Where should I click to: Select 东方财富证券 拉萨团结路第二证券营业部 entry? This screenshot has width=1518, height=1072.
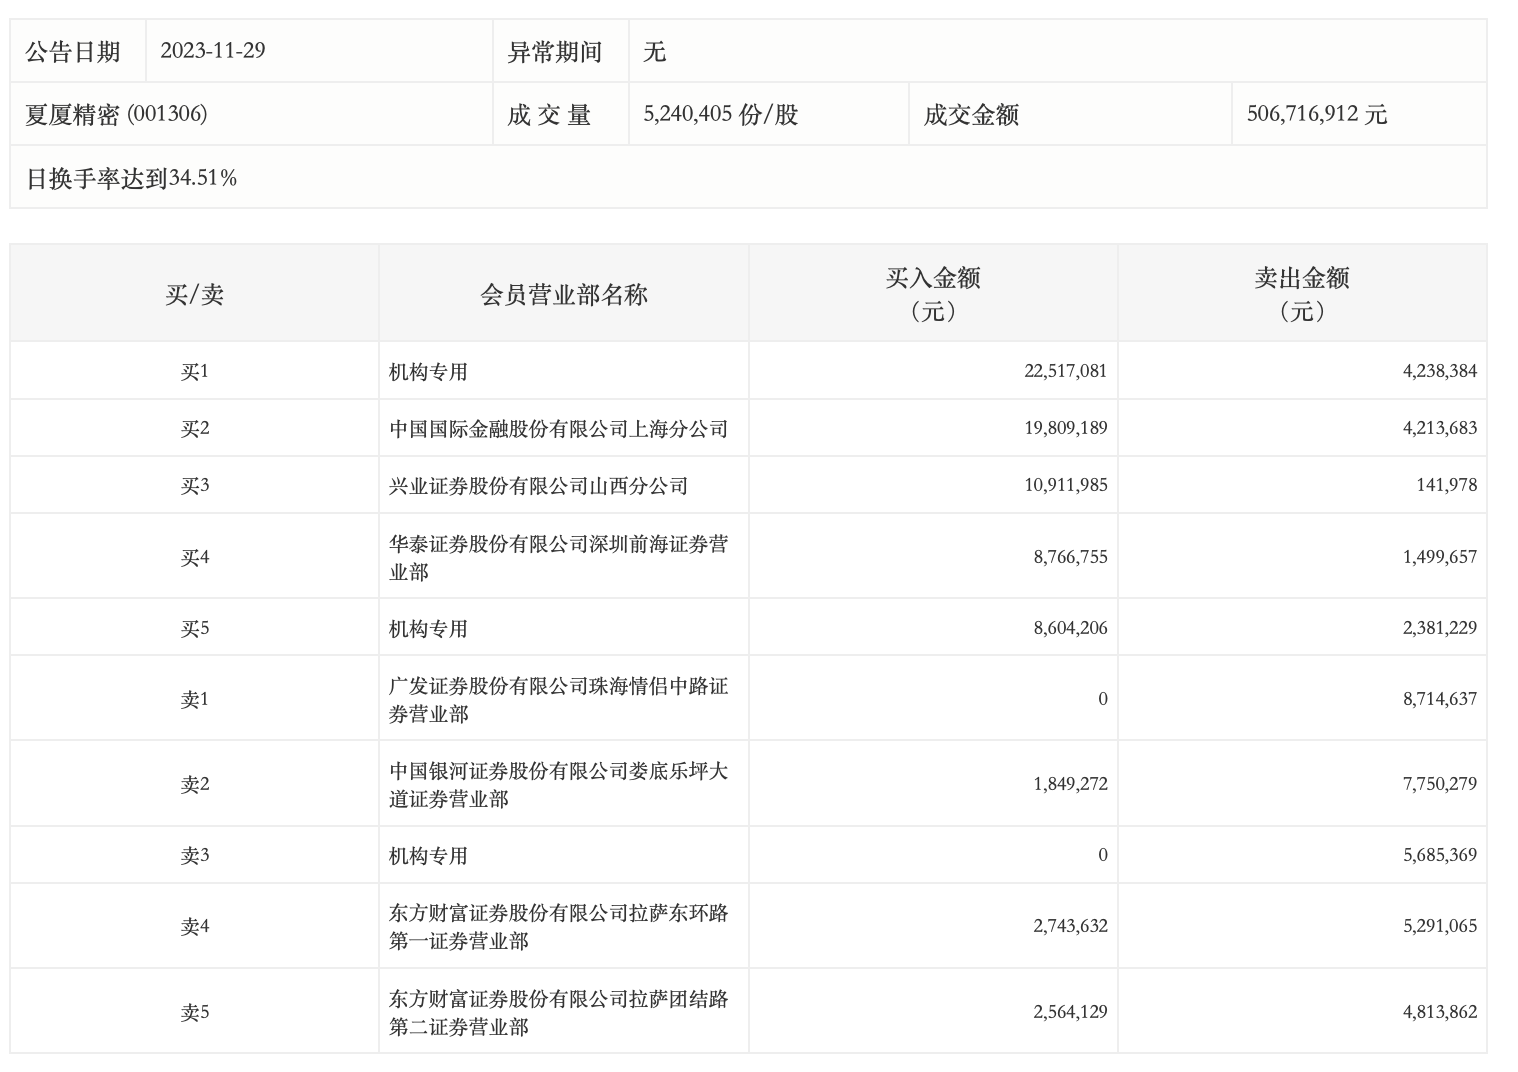558,1012
